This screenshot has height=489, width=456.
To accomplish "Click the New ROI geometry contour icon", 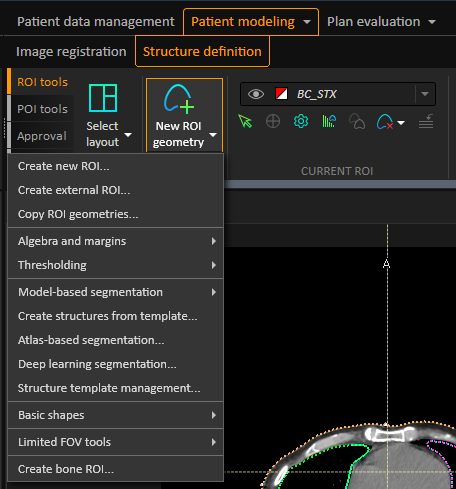I will pyautogui.click(x=178, y=98).
